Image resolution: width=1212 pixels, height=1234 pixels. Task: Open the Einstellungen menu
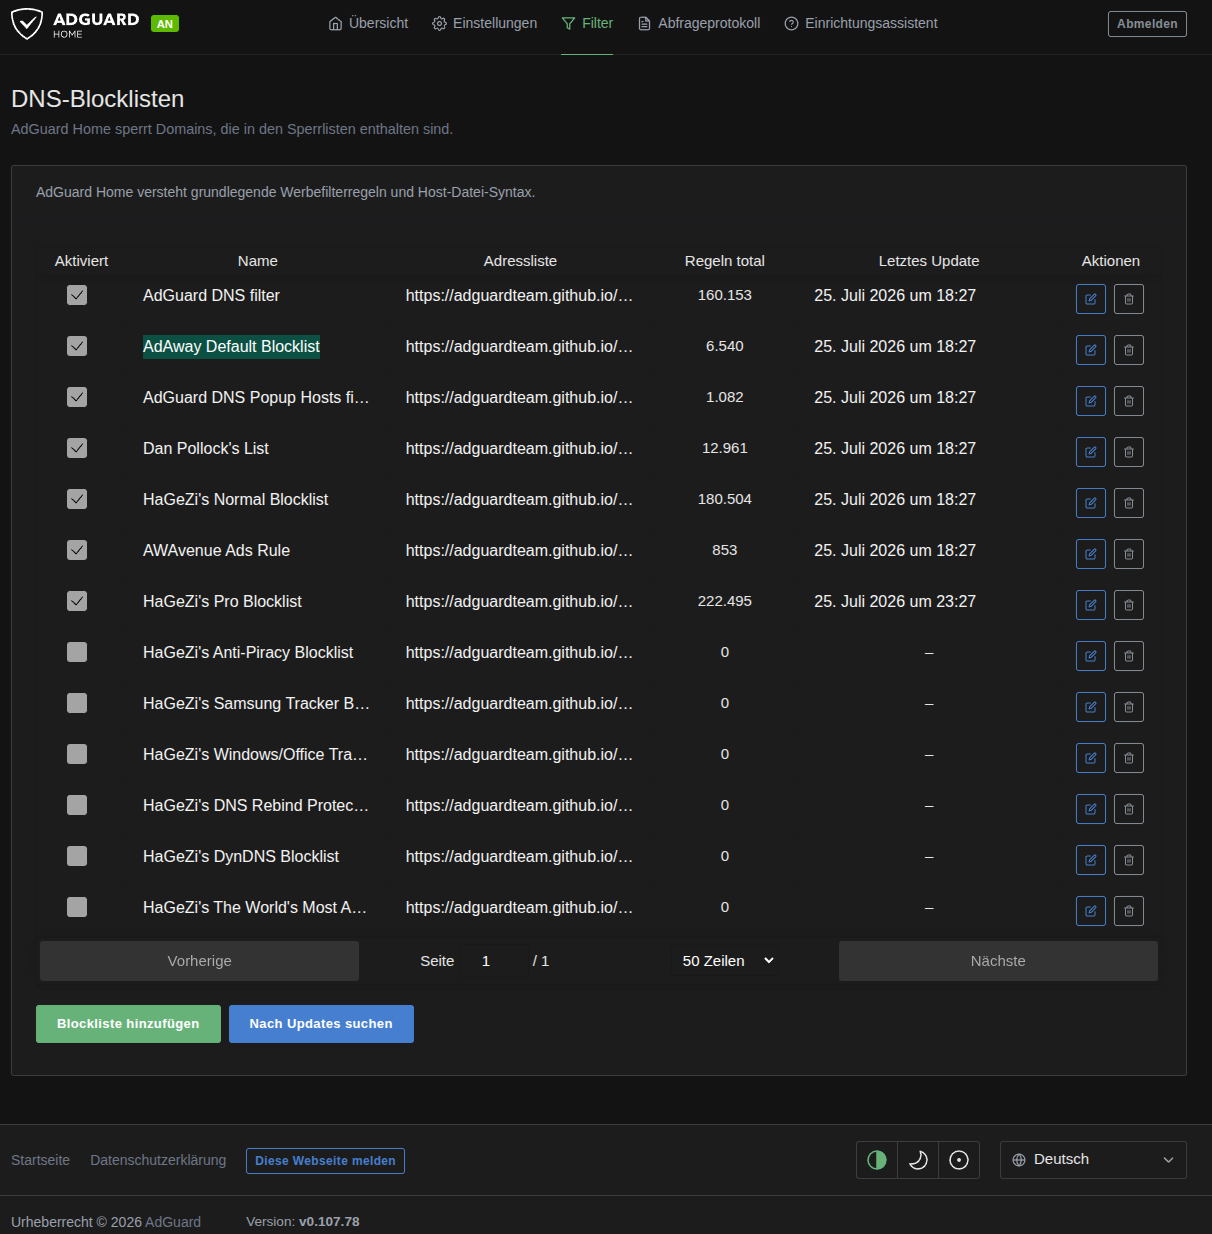click(485, 23)
